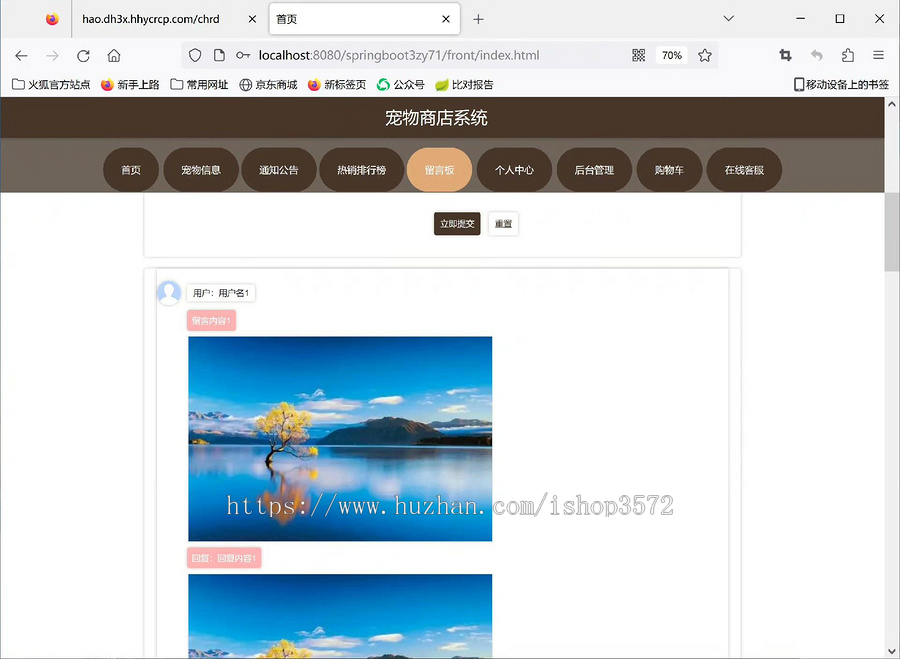Click the 回复：回复内容1 reply tag

224,558
